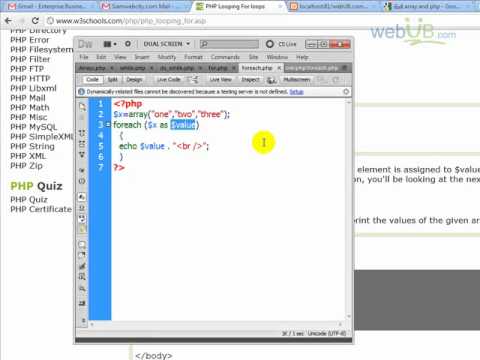Viewport: 480px width, 360px height.
Task: Click the Expand All icon
Action: [x=82, y=154]
